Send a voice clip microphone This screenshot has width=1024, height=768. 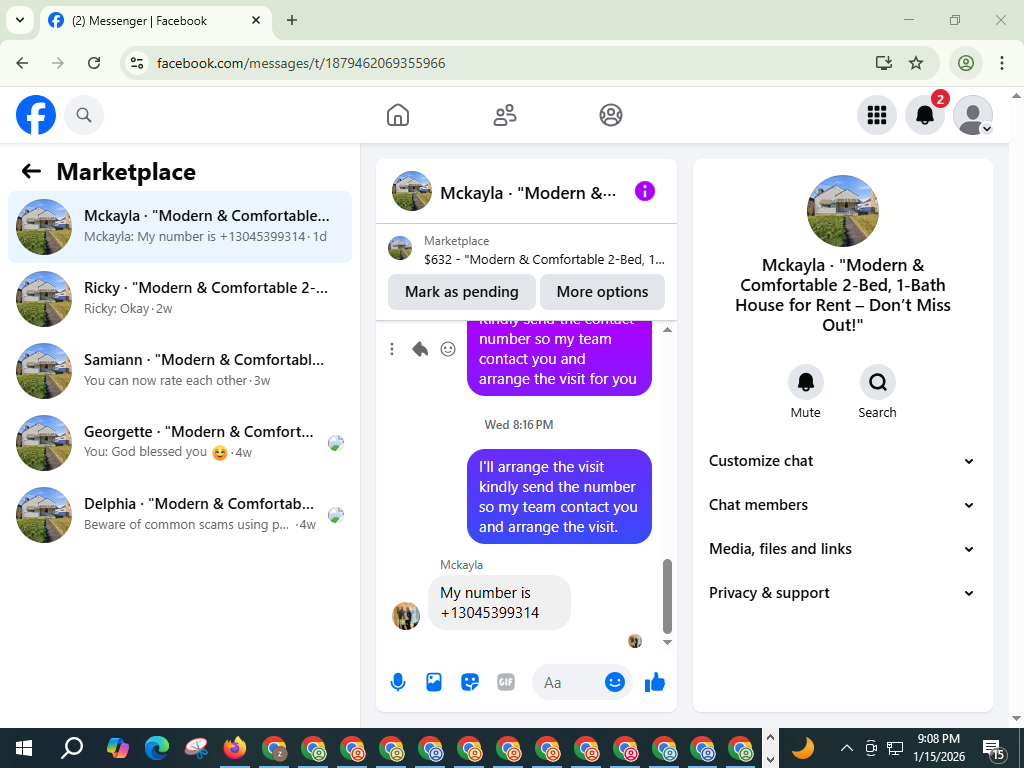[398, 682]
